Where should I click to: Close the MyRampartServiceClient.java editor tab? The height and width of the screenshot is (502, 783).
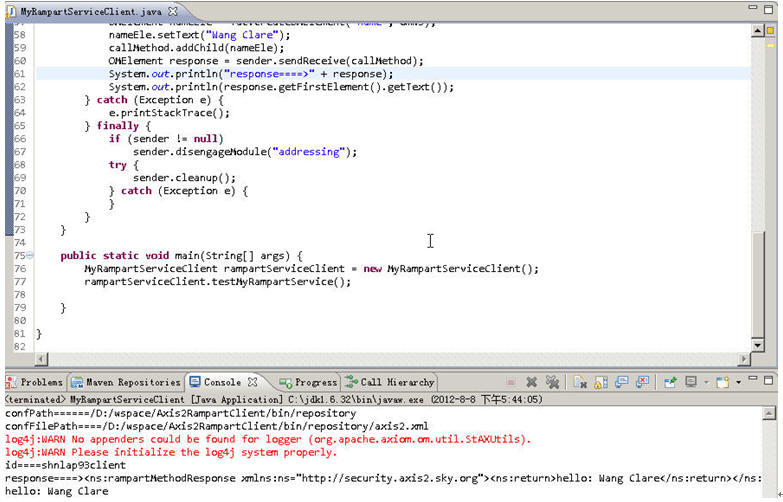(x=173, y=10)
